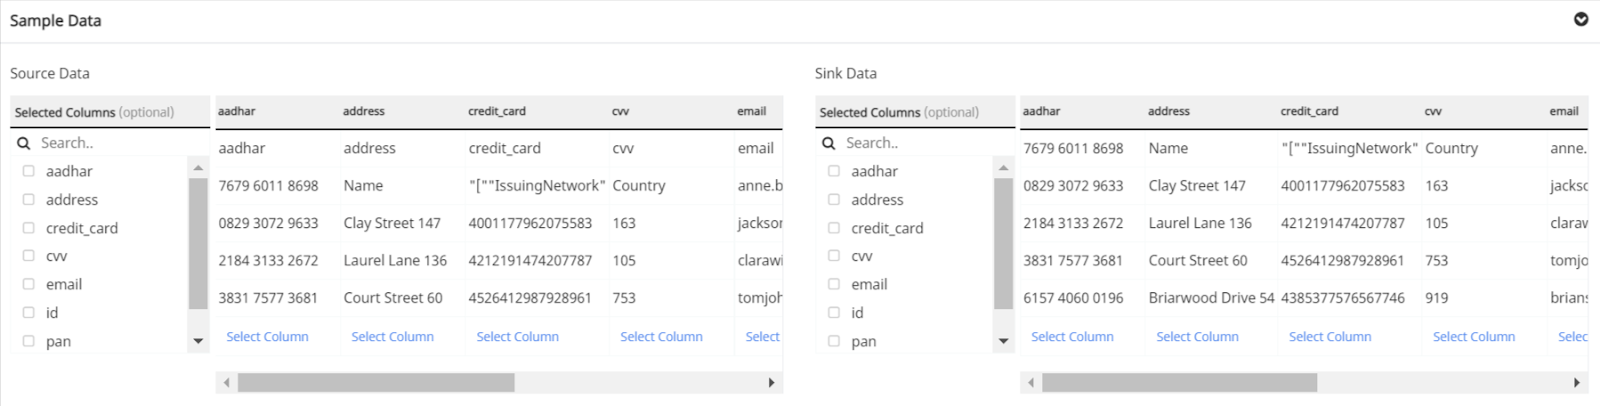
Task: Click the Source Data horizontal scrollbar thumb
Action: pos(375,382)
